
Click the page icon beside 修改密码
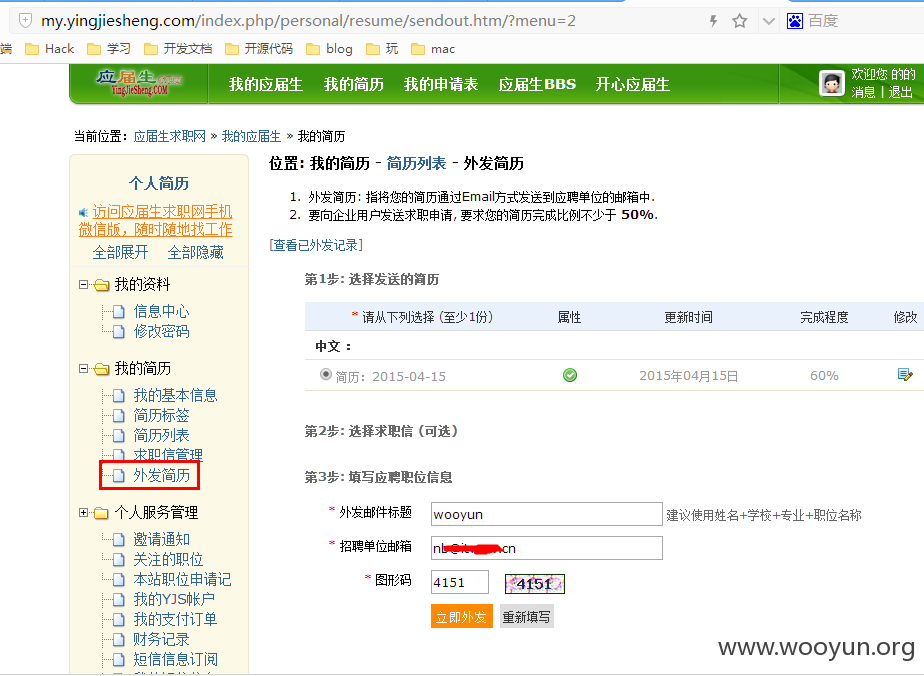point(118,331)
